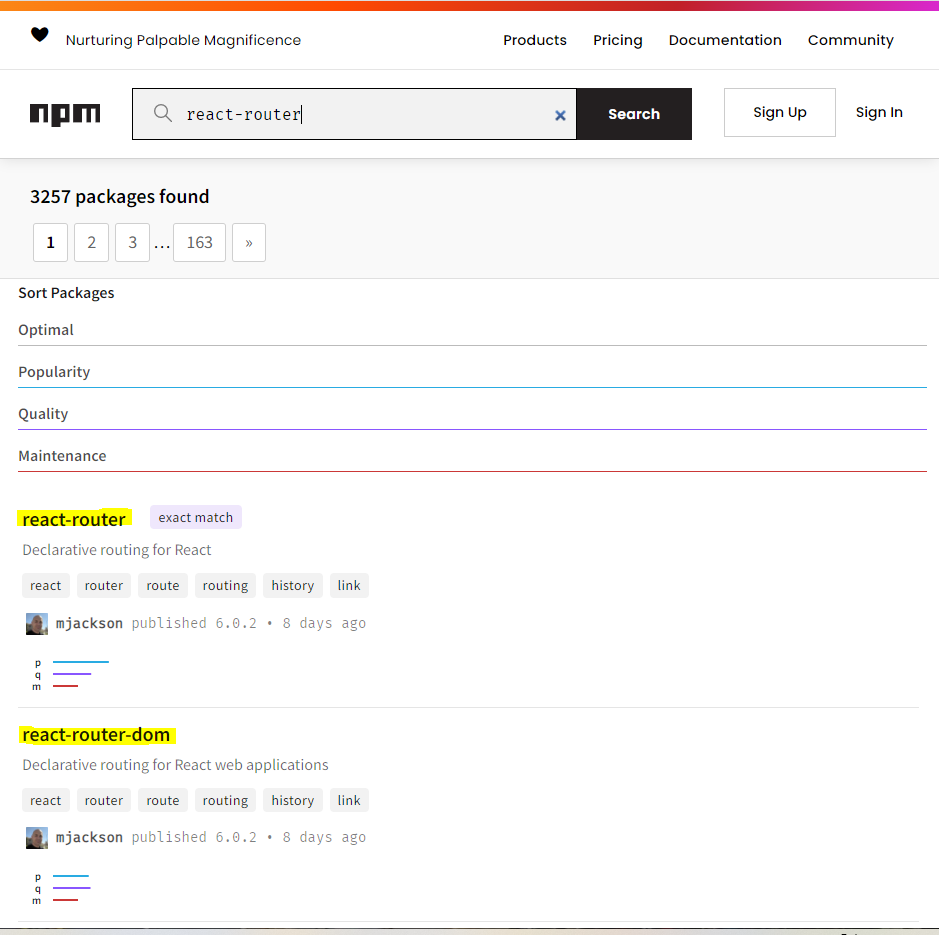Click routing tag under react-router-dom
This screenshot has height=935, width=939.
click(225, 800)
